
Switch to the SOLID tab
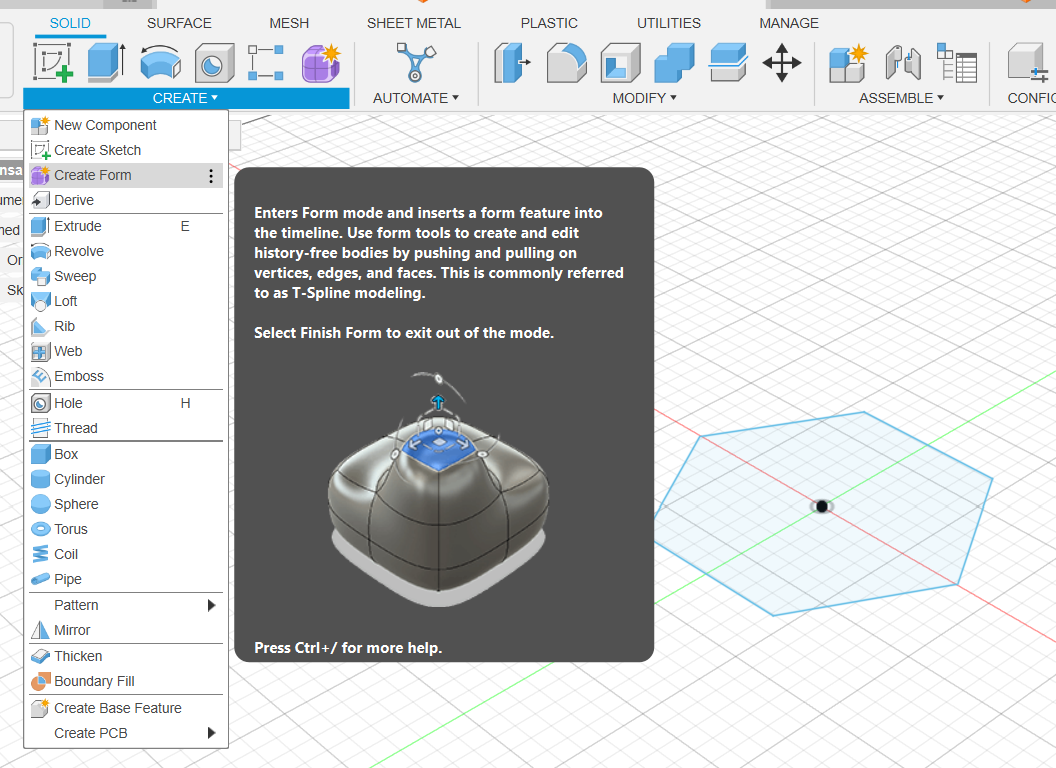click(x=70, y=23)
